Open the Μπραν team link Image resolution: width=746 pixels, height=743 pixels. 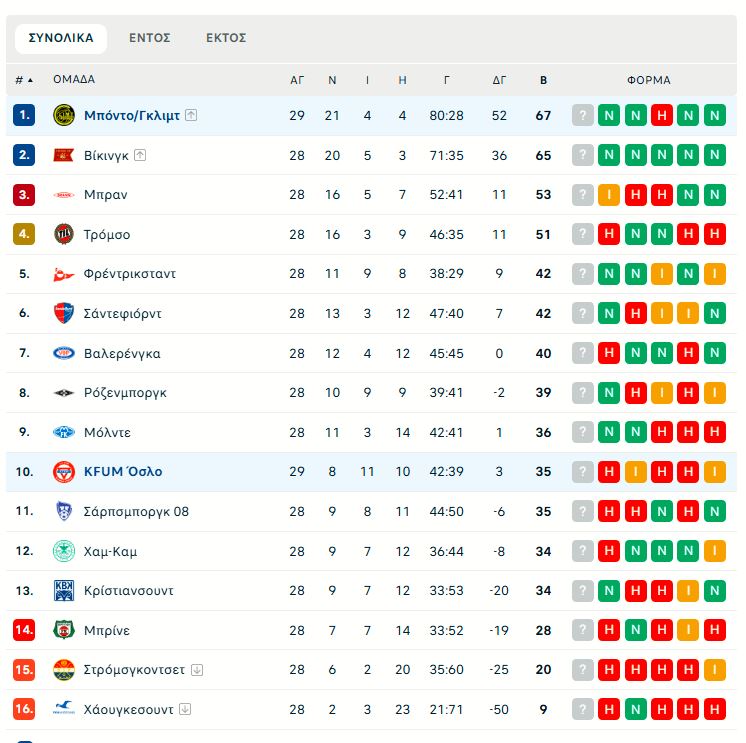point(106,195)
